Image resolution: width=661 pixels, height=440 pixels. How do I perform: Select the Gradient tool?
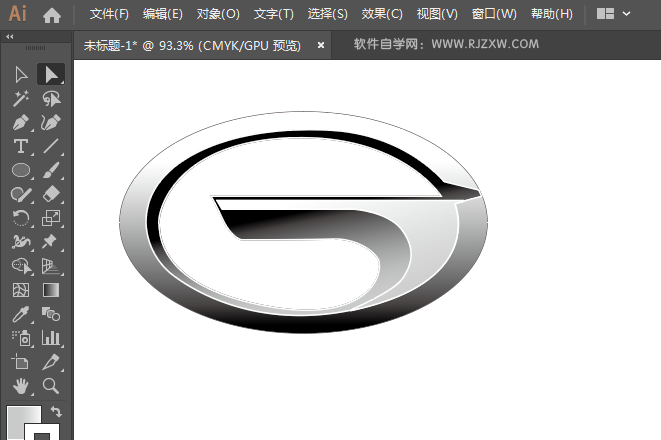51,290
